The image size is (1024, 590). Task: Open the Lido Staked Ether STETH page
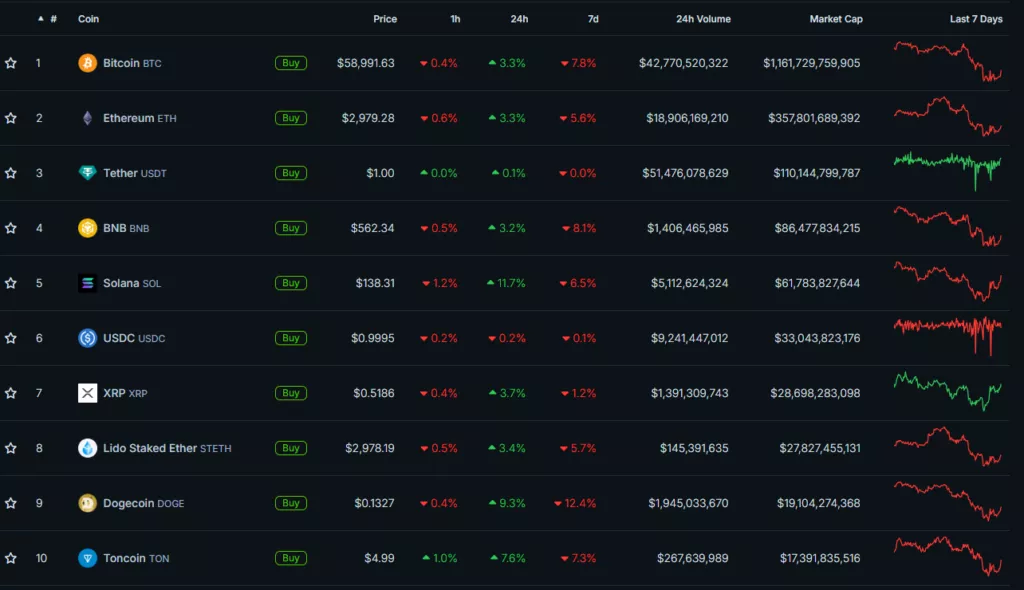pos(167,448)
